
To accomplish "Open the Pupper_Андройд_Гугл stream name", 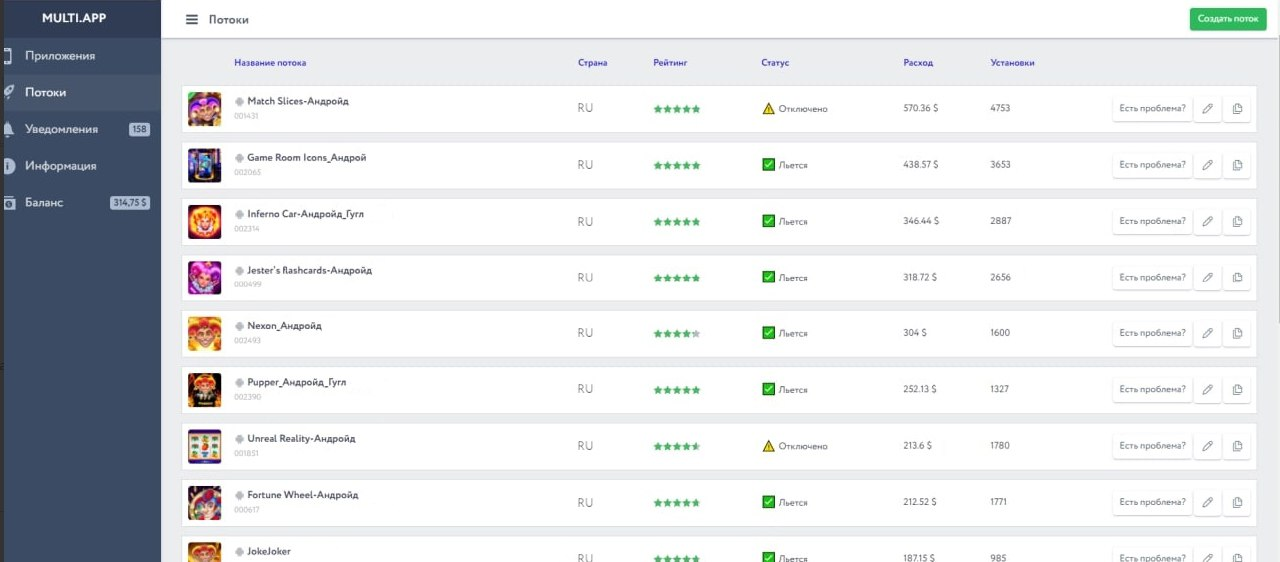I will 296,383.
